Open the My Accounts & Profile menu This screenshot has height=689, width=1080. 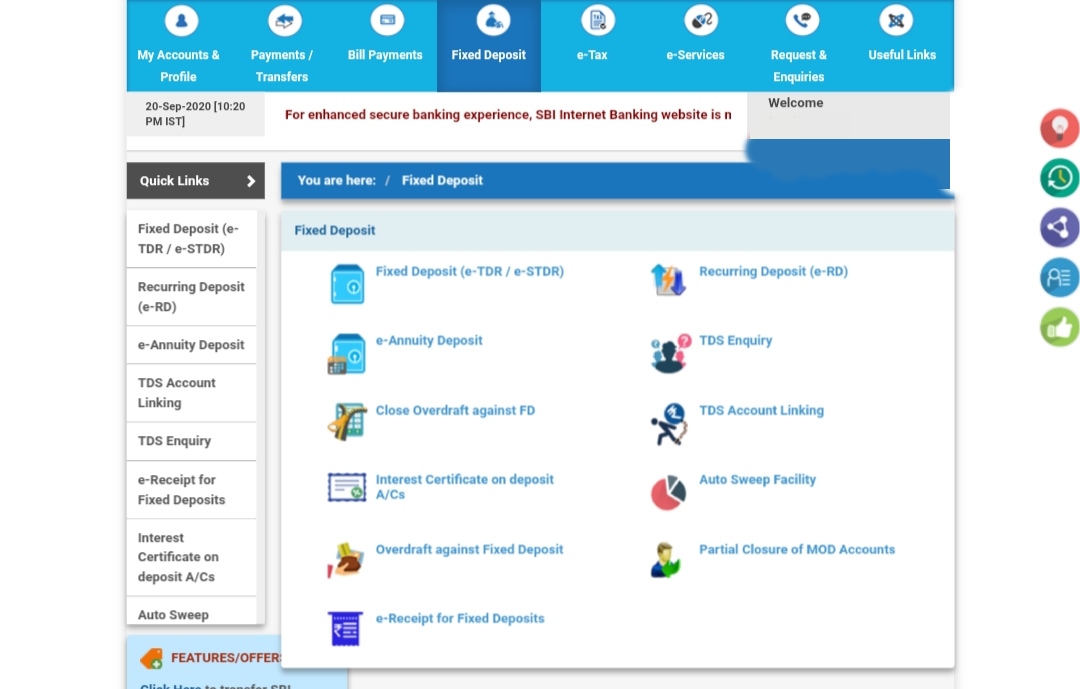[178, 65]
